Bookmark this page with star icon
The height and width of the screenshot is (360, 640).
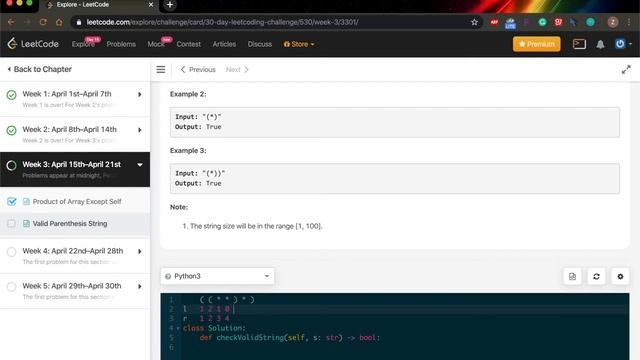click(x=474, y=22)
